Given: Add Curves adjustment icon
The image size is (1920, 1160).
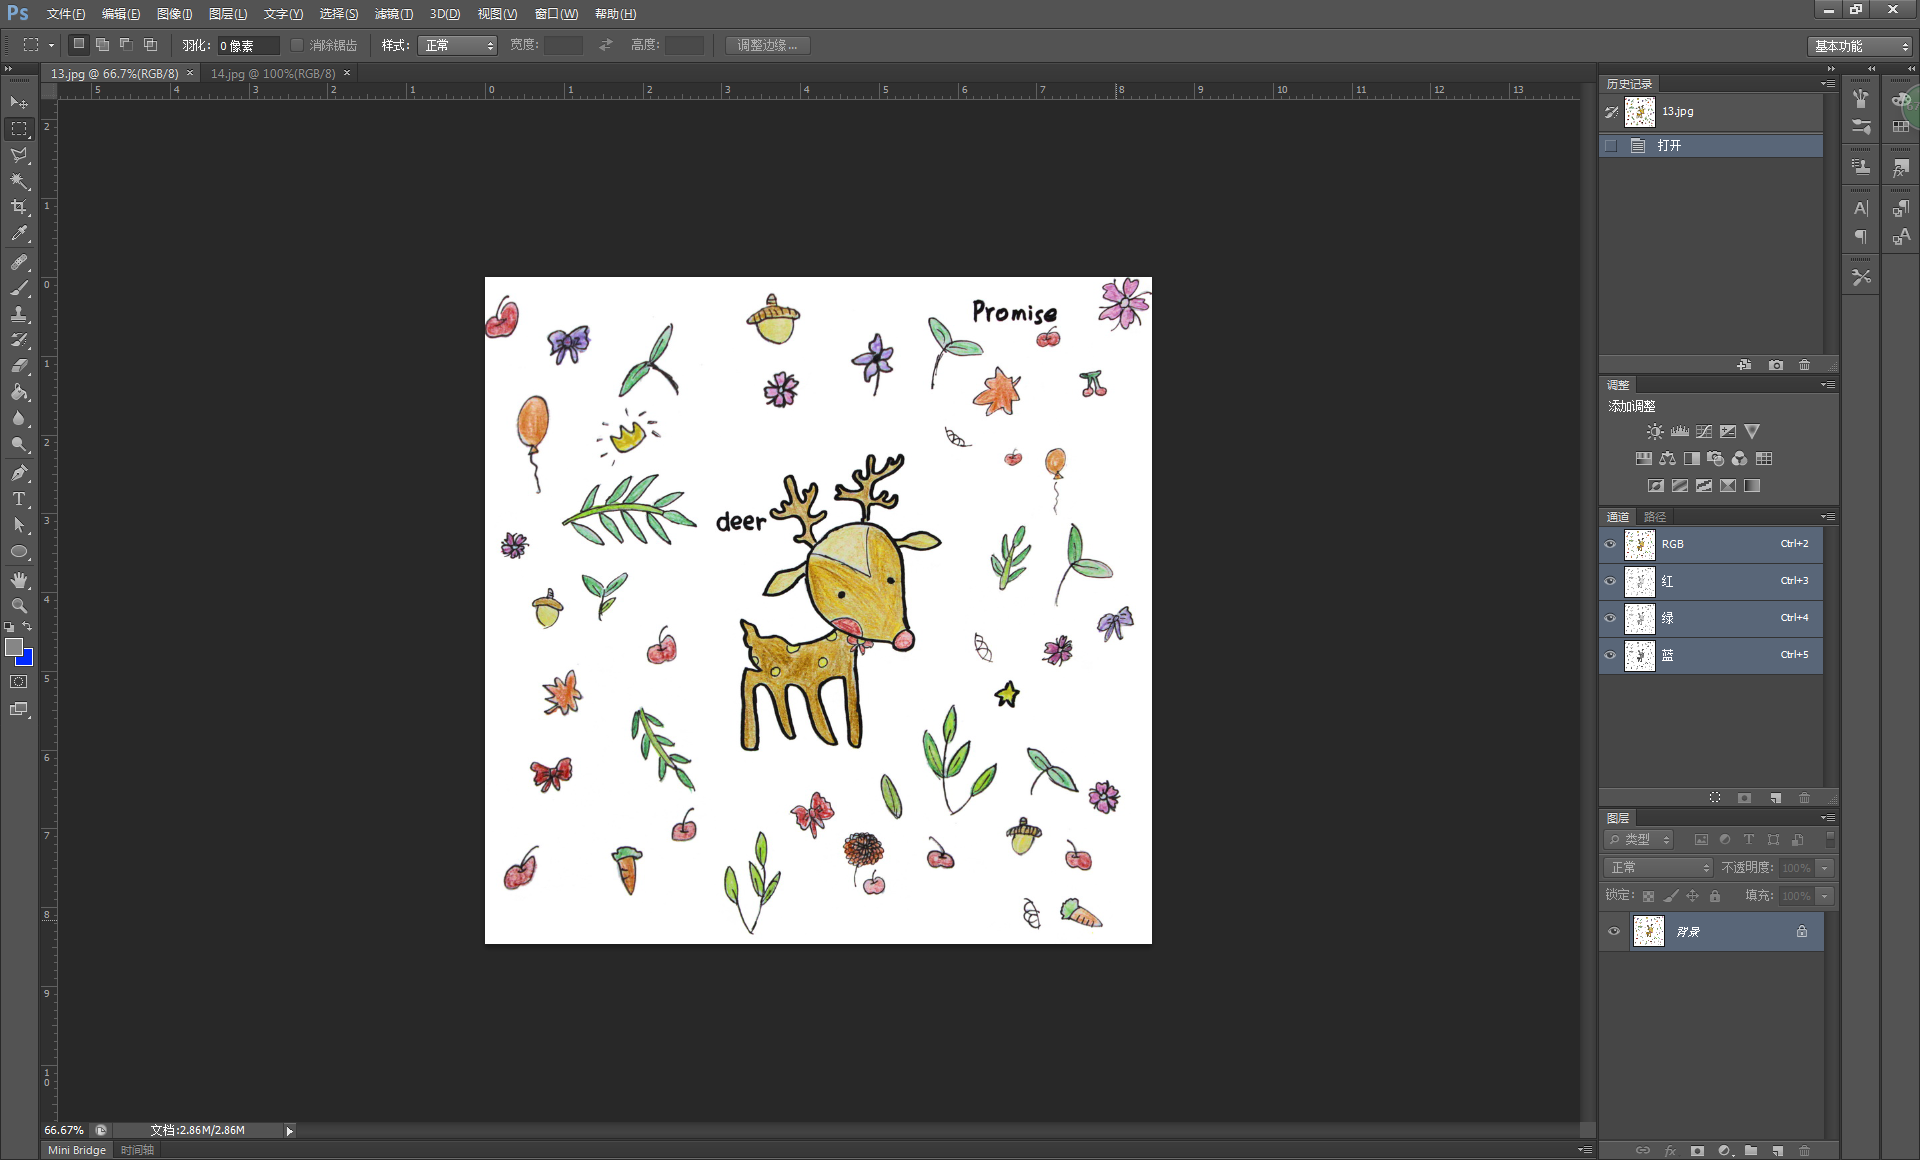Looking at the screenshot, I should coord(1704,432).
